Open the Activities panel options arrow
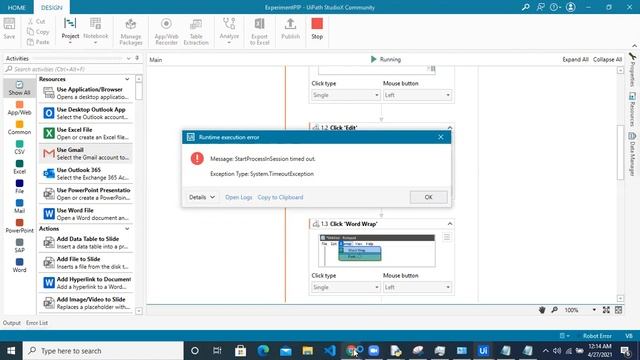The height and width of the screenshot is (360, 640). click(x=129, y=58)
